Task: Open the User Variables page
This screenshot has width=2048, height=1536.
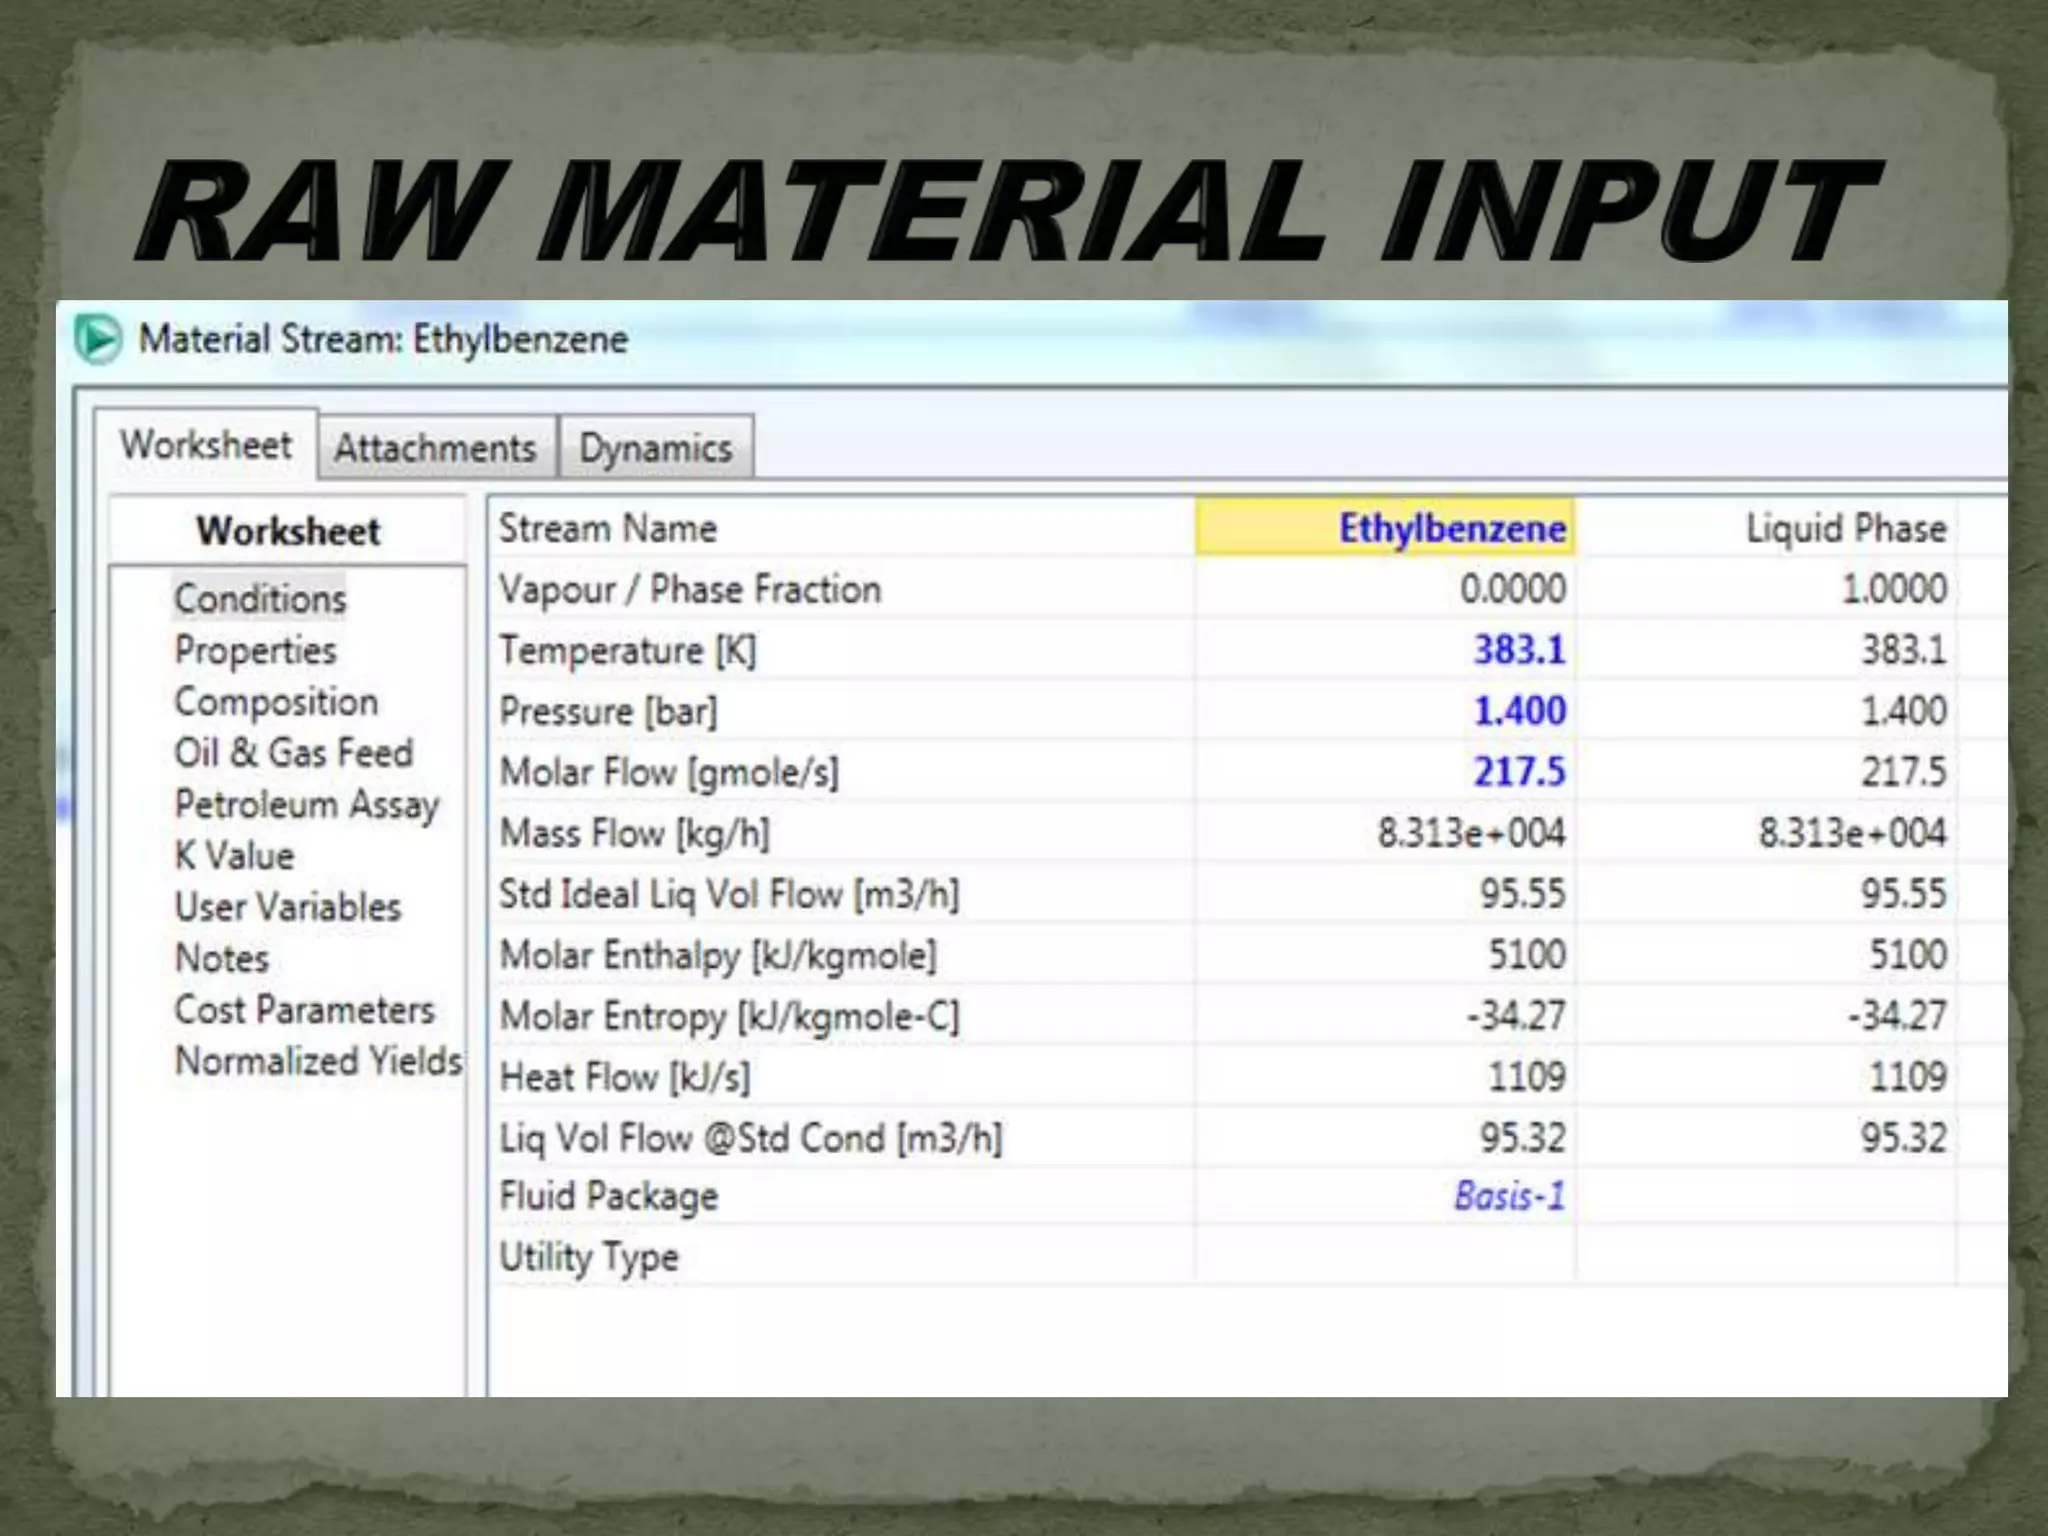Action: point(288,907)
